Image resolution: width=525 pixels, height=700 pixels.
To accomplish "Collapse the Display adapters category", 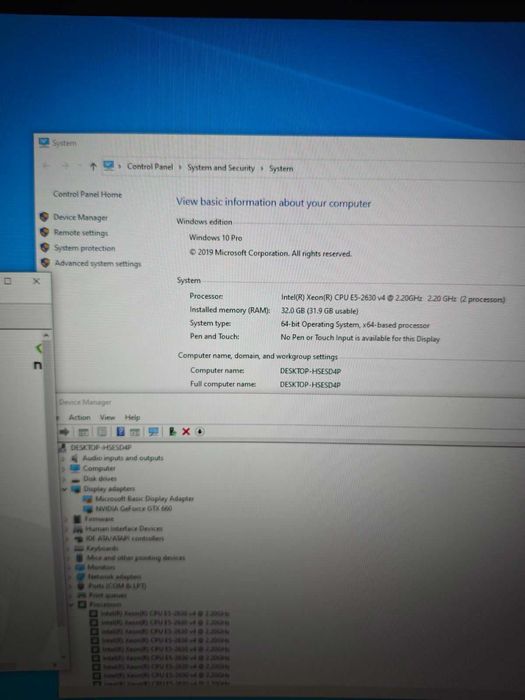I will tap(64, 489).
